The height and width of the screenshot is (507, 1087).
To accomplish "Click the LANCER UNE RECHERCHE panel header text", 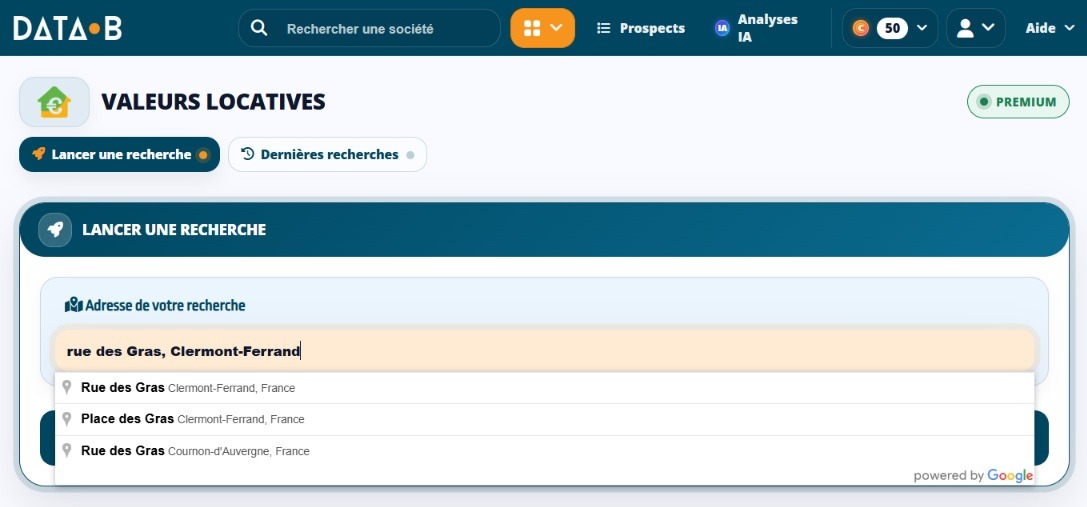I will [x=174, y=230].
